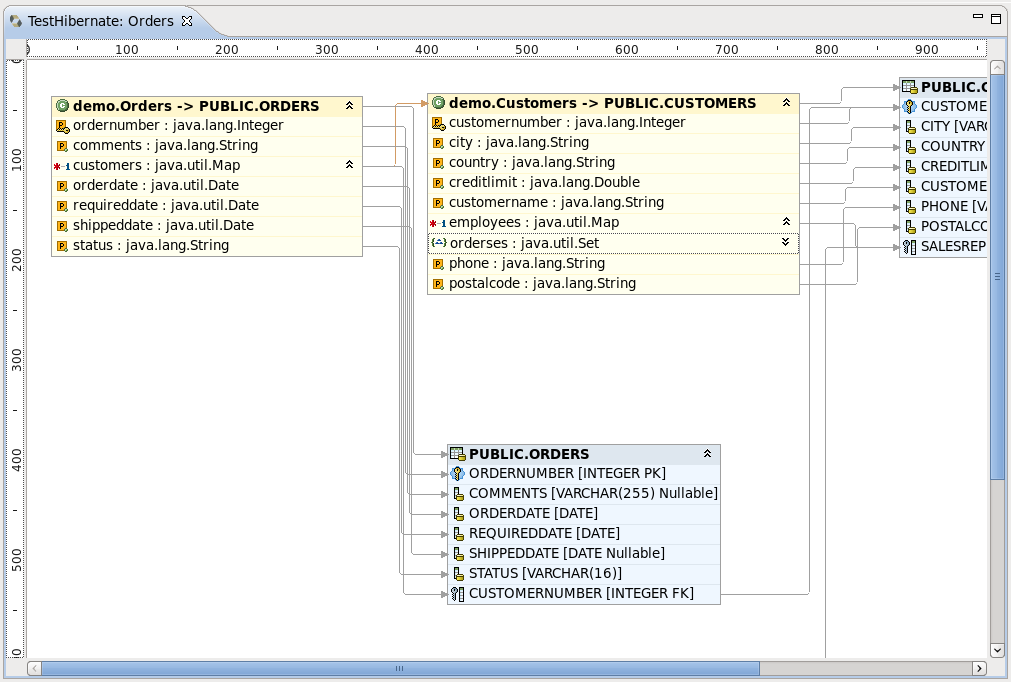This screenshot has height=682, width=1011.
Task: Click the vertical scrollbar down arrow
Action: pos(996,650)
